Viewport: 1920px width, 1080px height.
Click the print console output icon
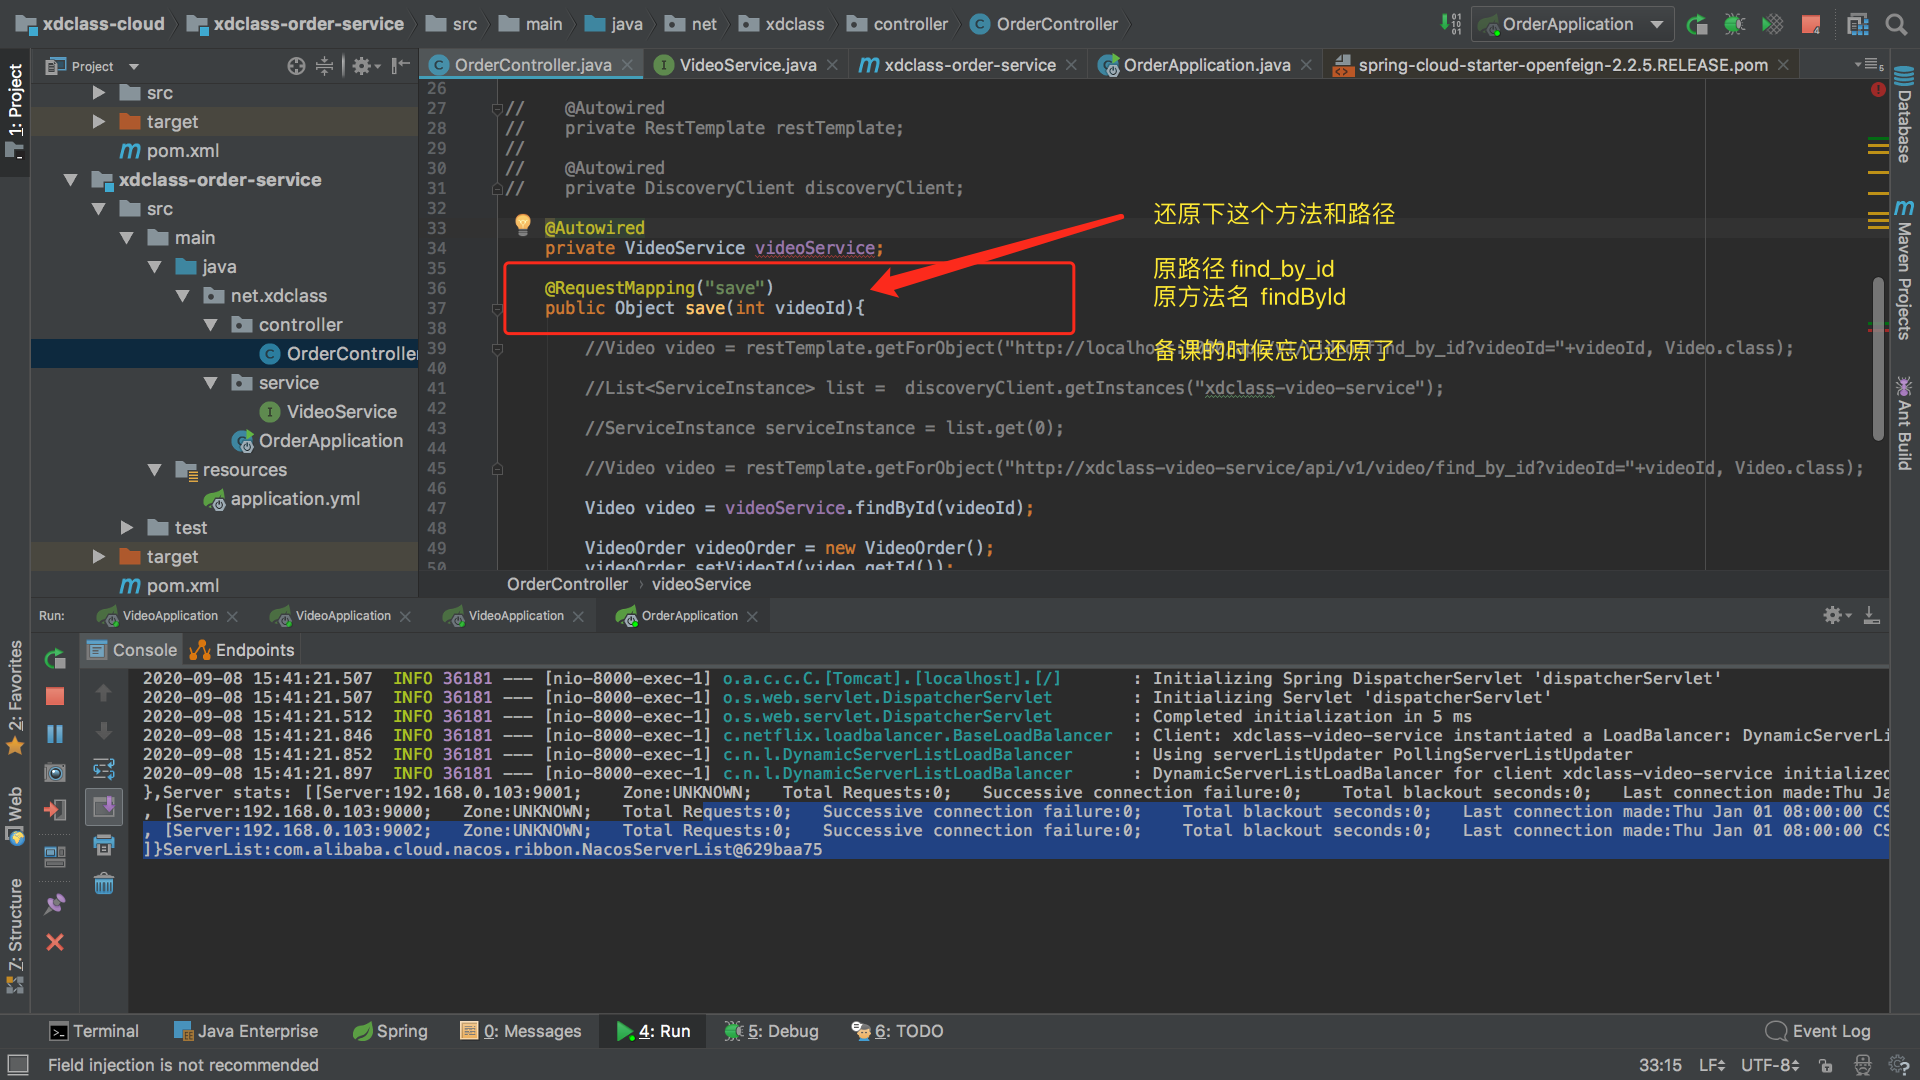[x=104, y=846]
